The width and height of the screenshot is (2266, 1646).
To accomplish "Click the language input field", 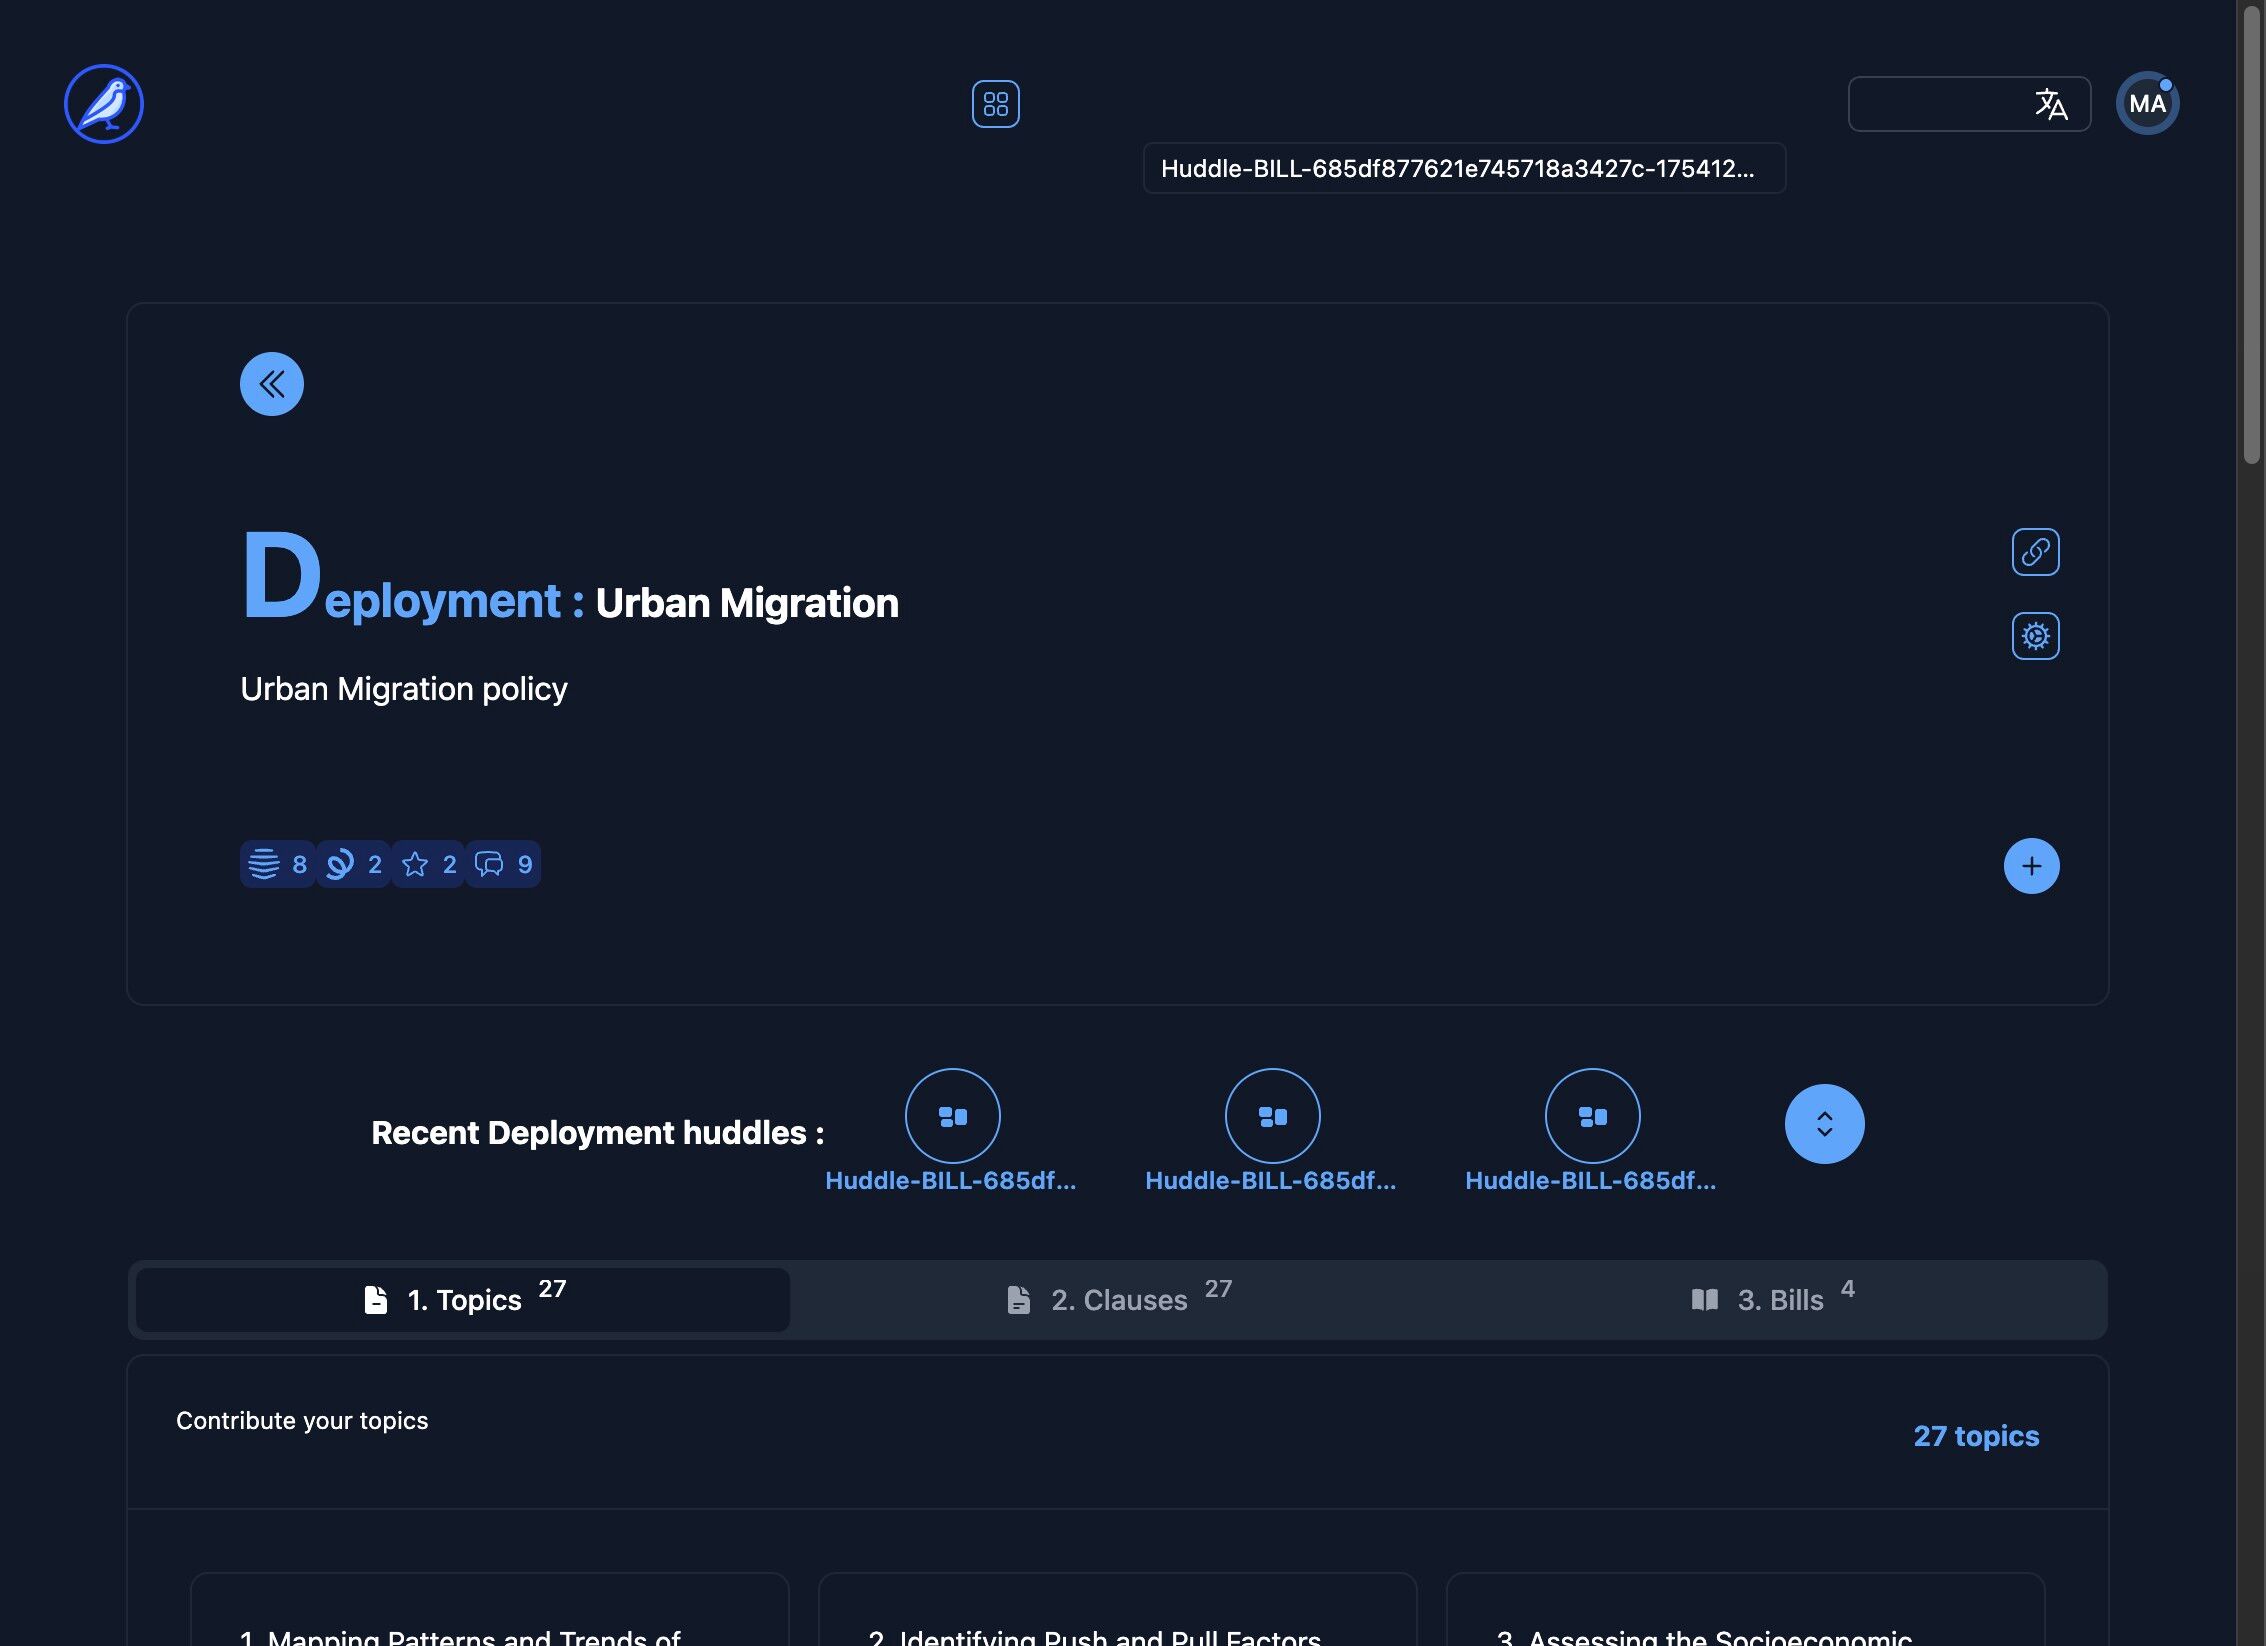I will pyautogui.click(x=1935, y=104).
